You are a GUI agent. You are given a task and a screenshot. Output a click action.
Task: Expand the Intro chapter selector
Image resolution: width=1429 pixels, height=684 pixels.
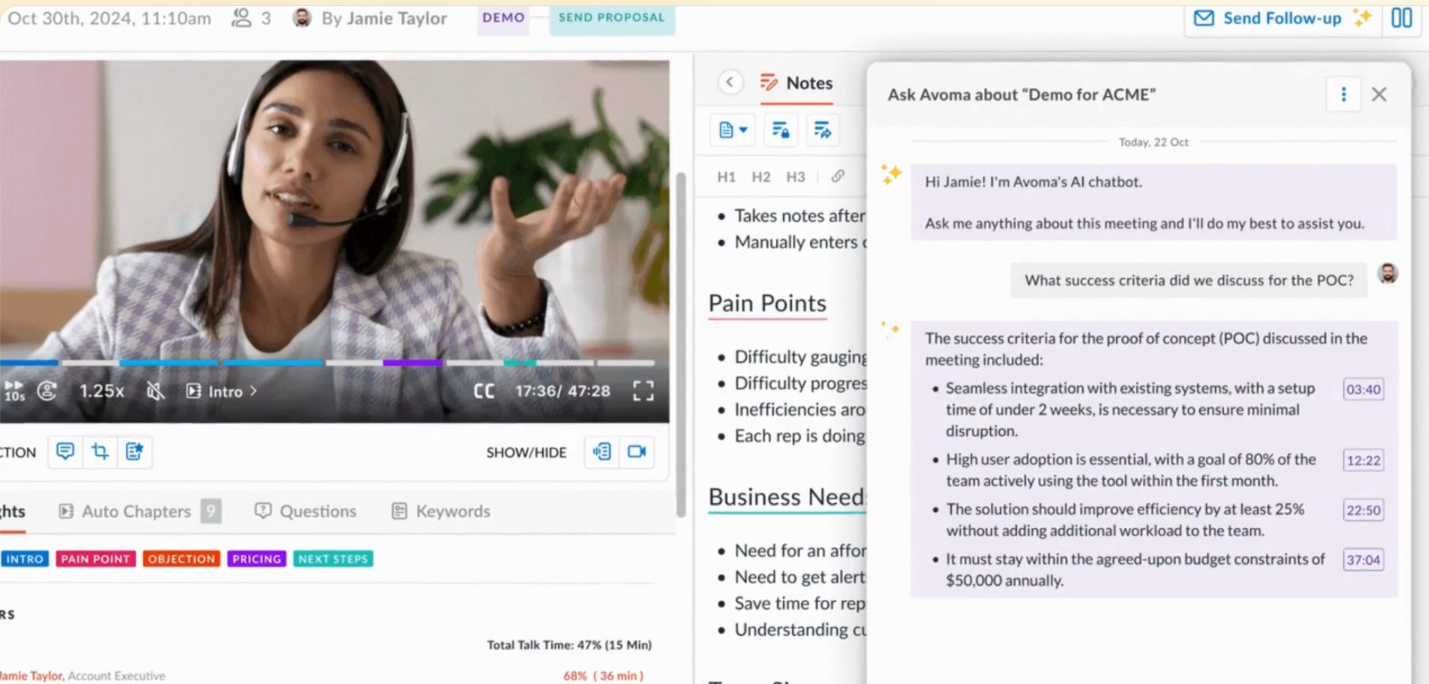point(222,391)
